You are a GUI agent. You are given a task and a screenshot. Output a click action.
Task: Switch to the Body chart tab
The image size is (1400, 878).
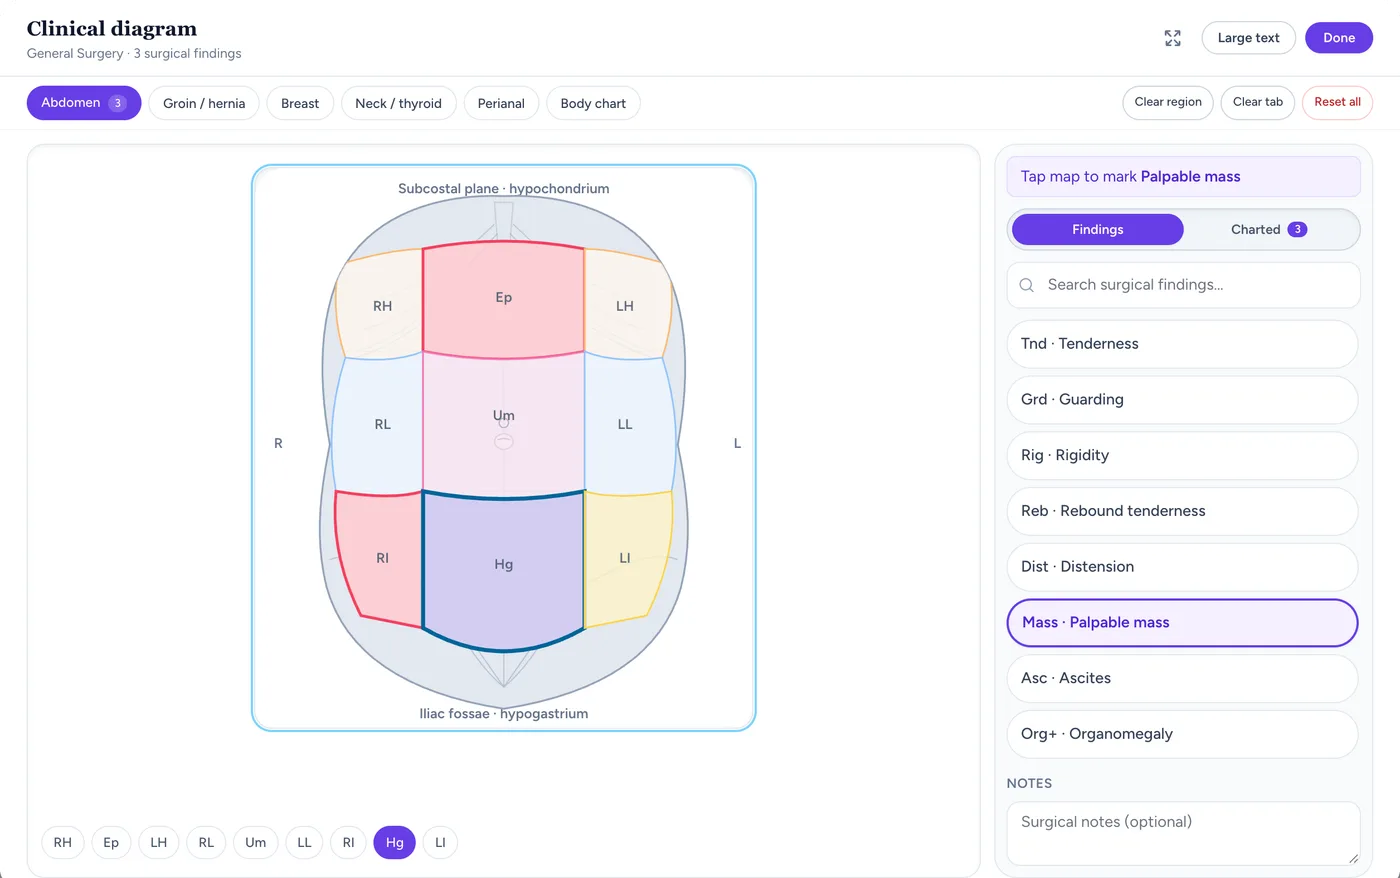click(593, 103)
